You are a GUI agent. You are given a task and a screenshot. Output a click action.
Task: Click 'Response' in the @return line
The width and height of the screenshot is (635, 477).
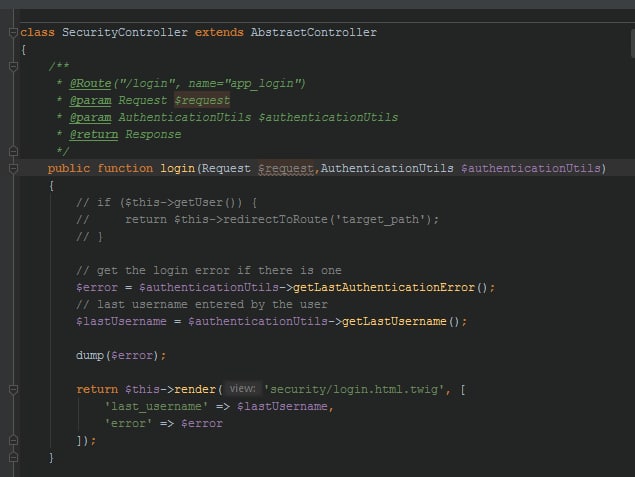(x=153, y=134)
